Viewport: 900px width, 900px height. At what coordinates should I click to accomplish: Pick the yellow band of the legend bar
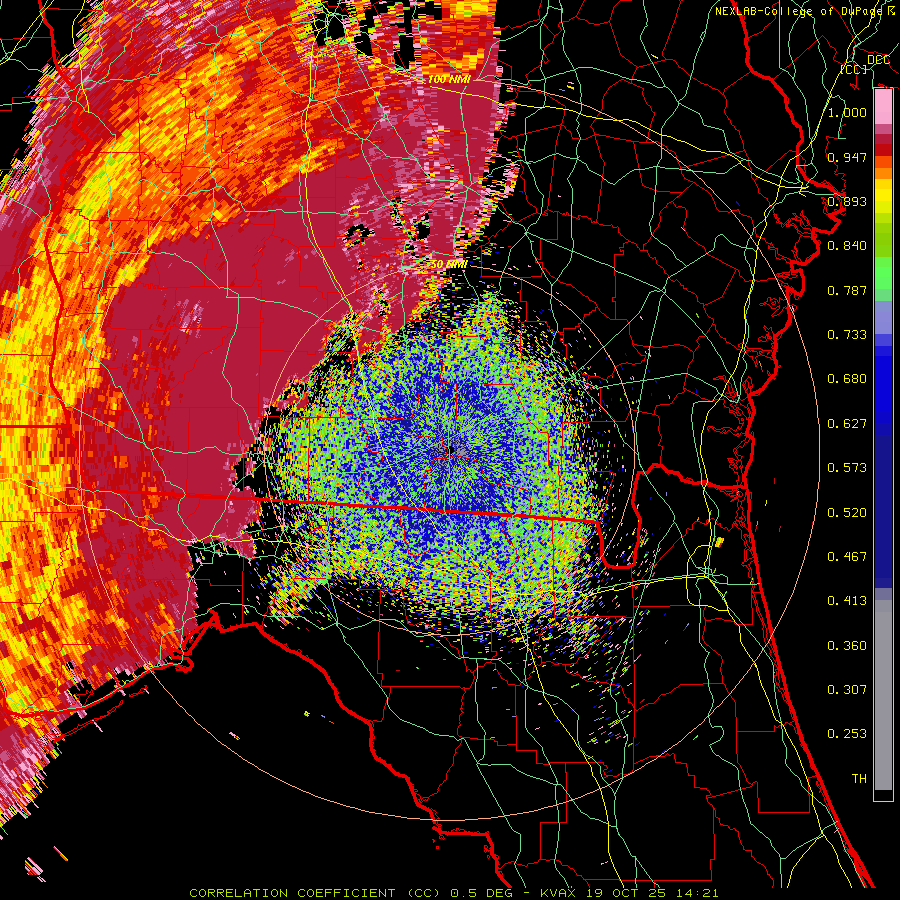pos(883,197)
